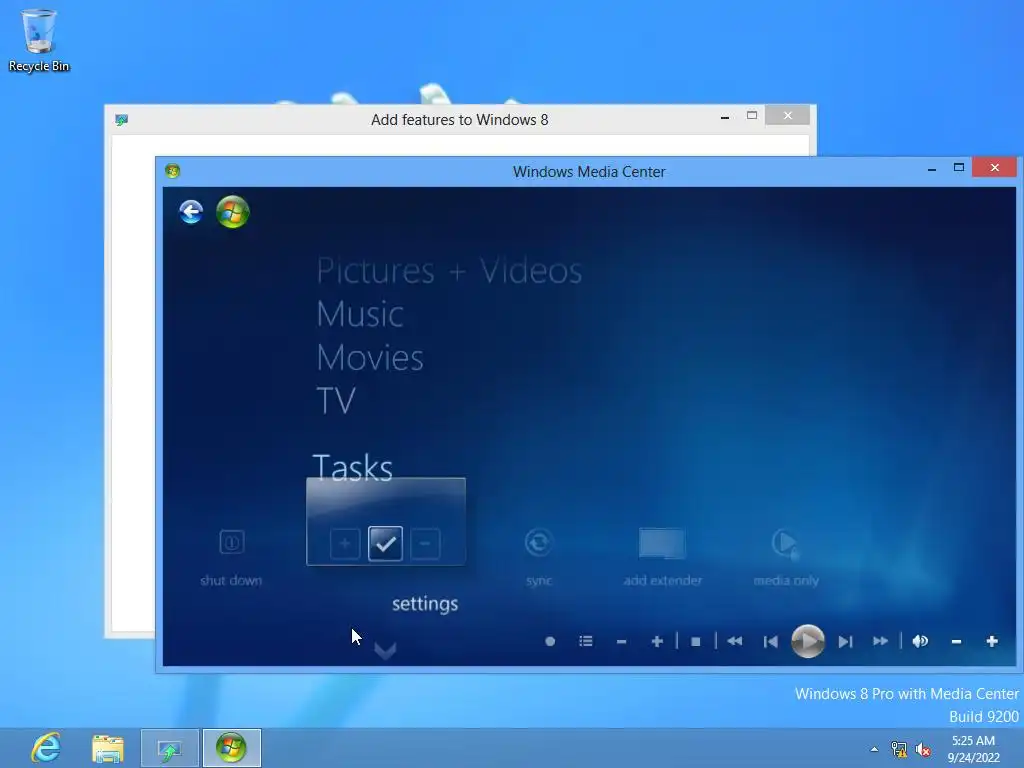The image size is (1024, 768).
Task: Open the network status tray icon
Action: coord(899,749)
